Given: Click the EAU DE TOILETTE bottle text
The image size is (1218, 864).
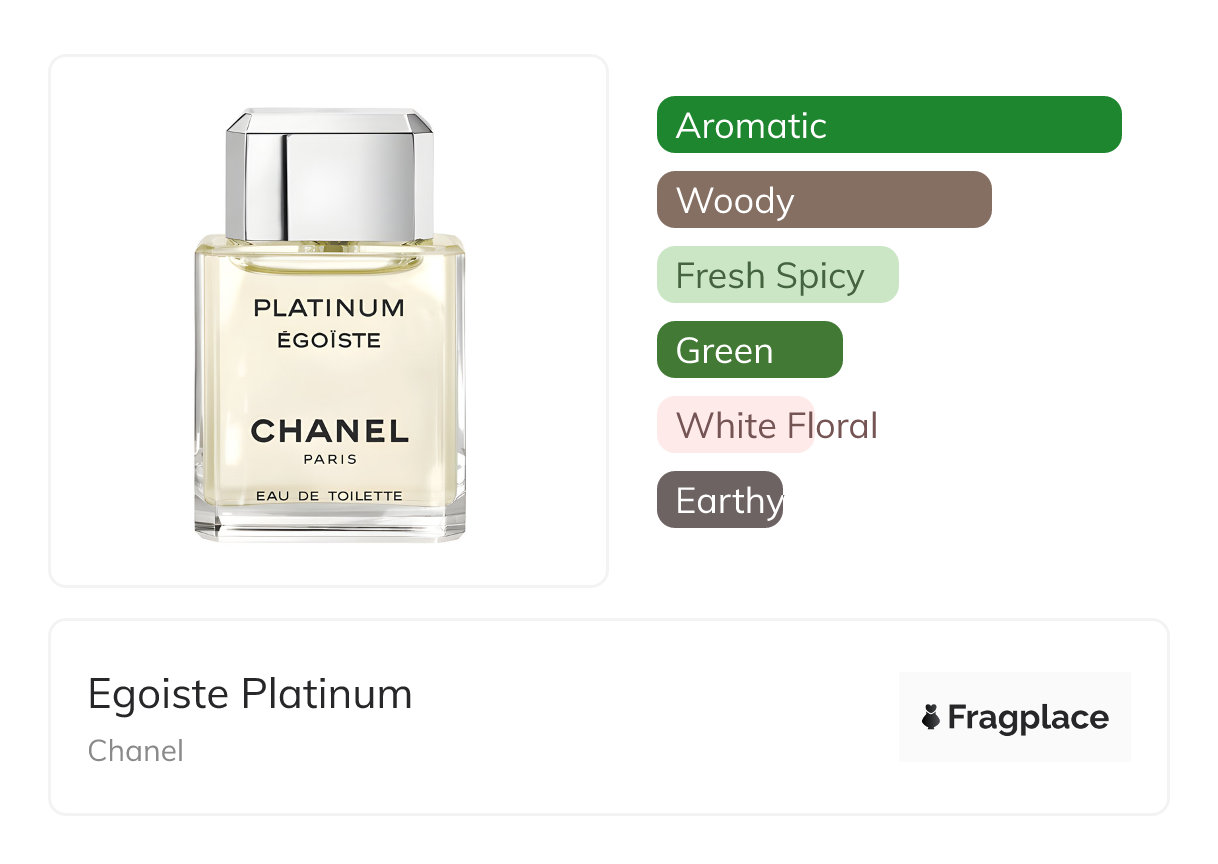Looking at the screenshot, I should click(329, 496).
